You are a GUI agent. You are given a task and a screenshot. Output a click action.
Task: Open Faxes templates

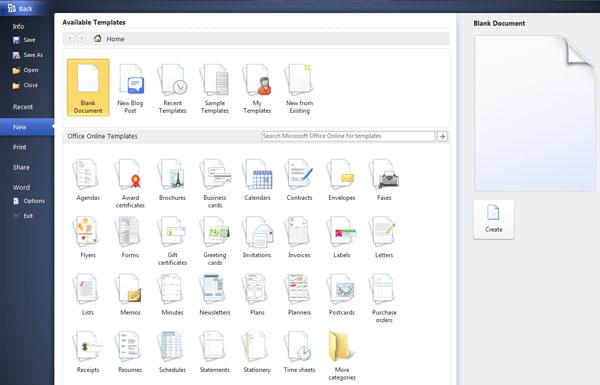(384, 180)
